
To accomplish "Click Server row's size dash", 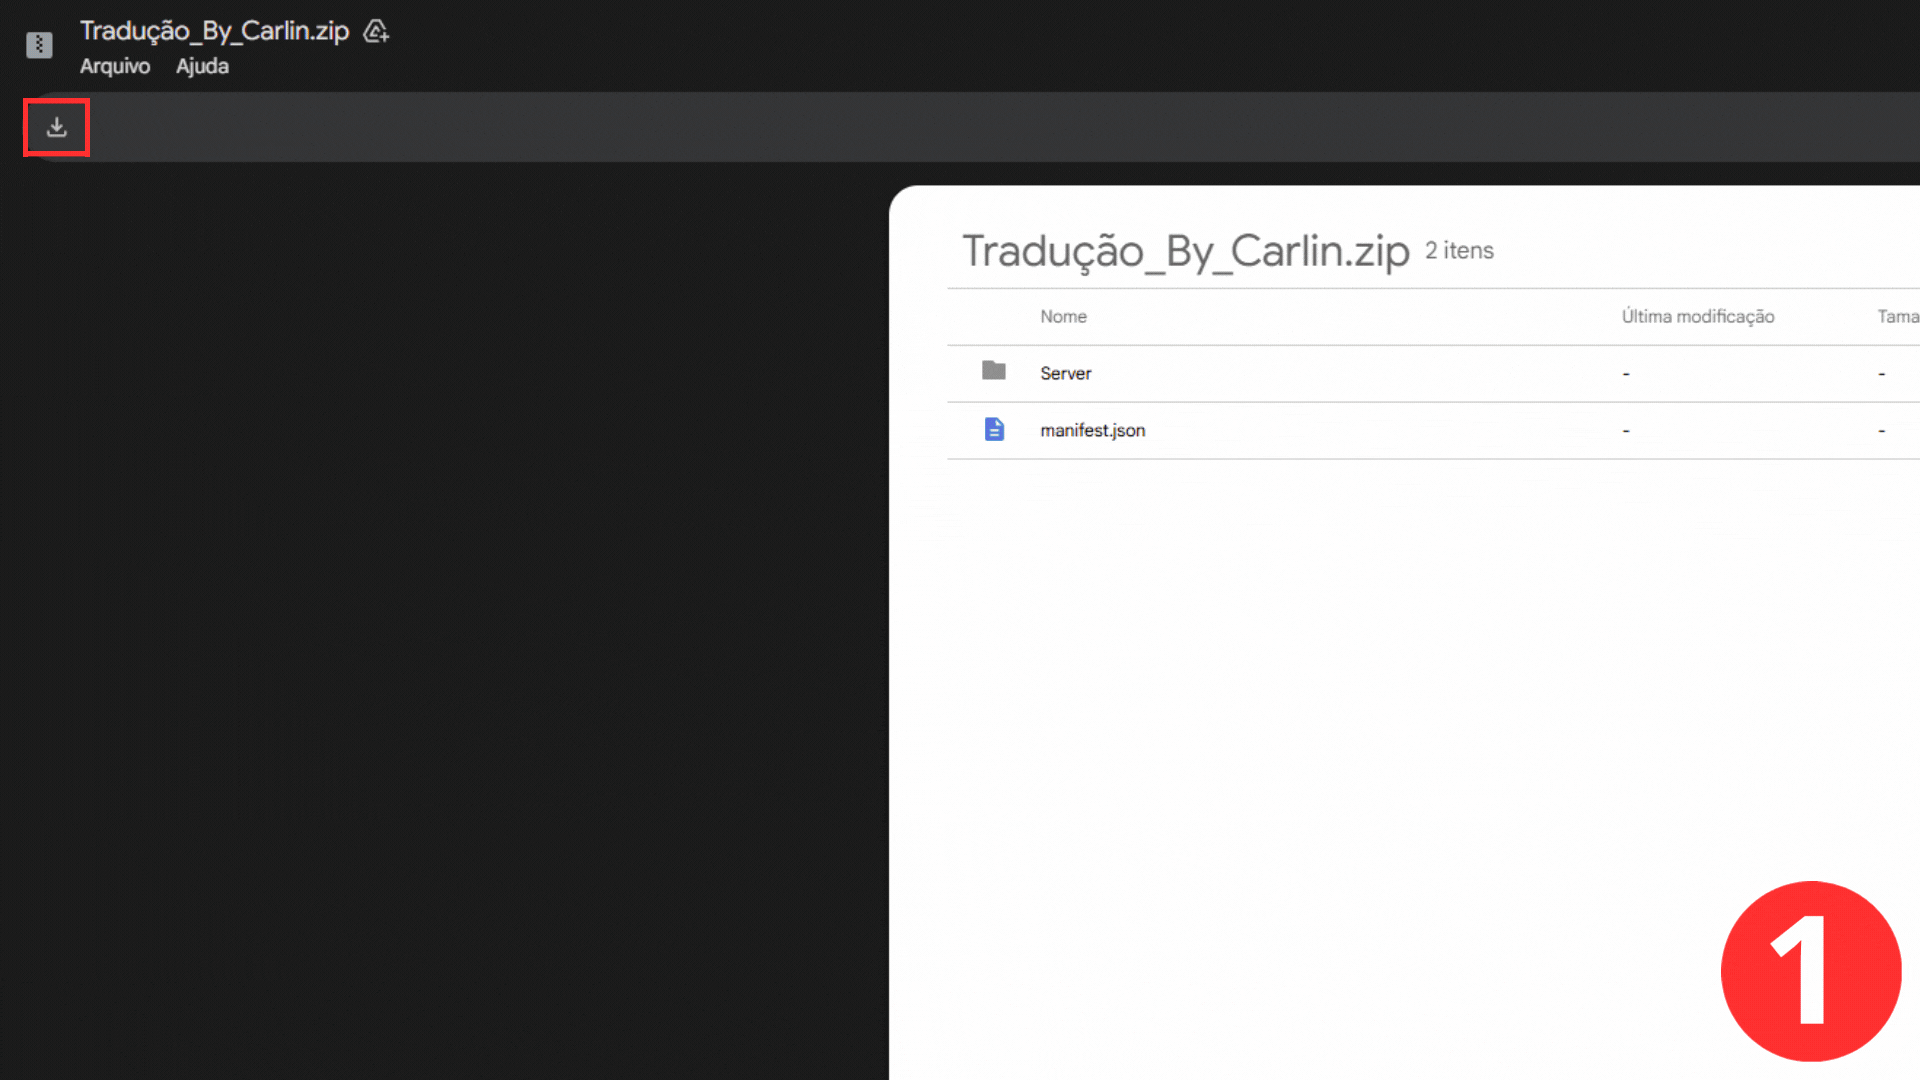I will pos(1881,374).
